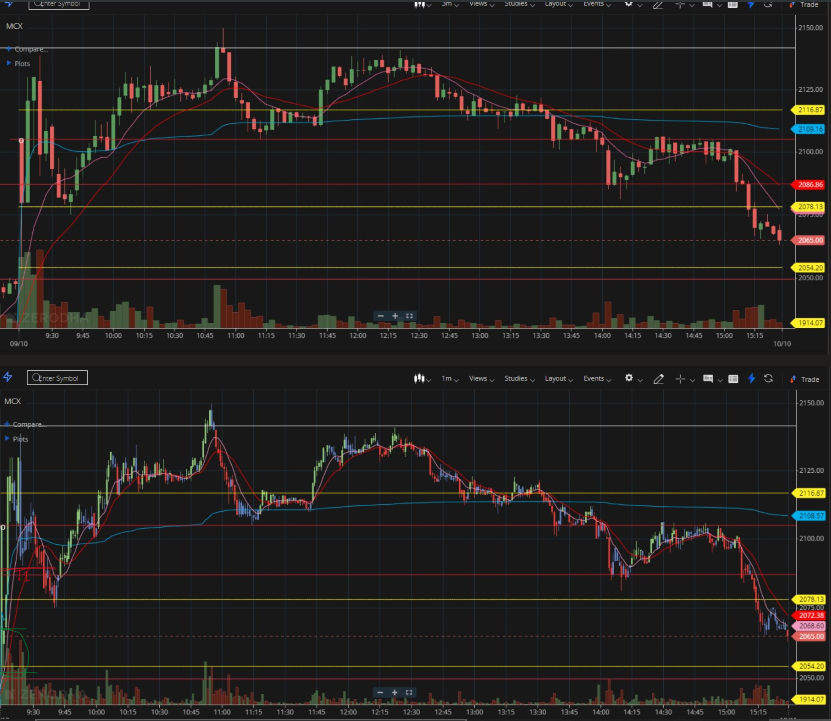Click the blue 2109.16 price tag in upper chart
The image size is (831, 721).
point(808,129)
